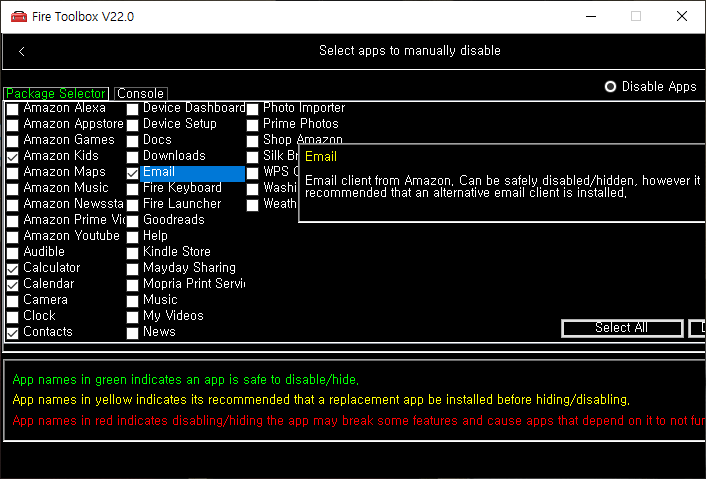Check the Help checkbox

tap(132, 237)
